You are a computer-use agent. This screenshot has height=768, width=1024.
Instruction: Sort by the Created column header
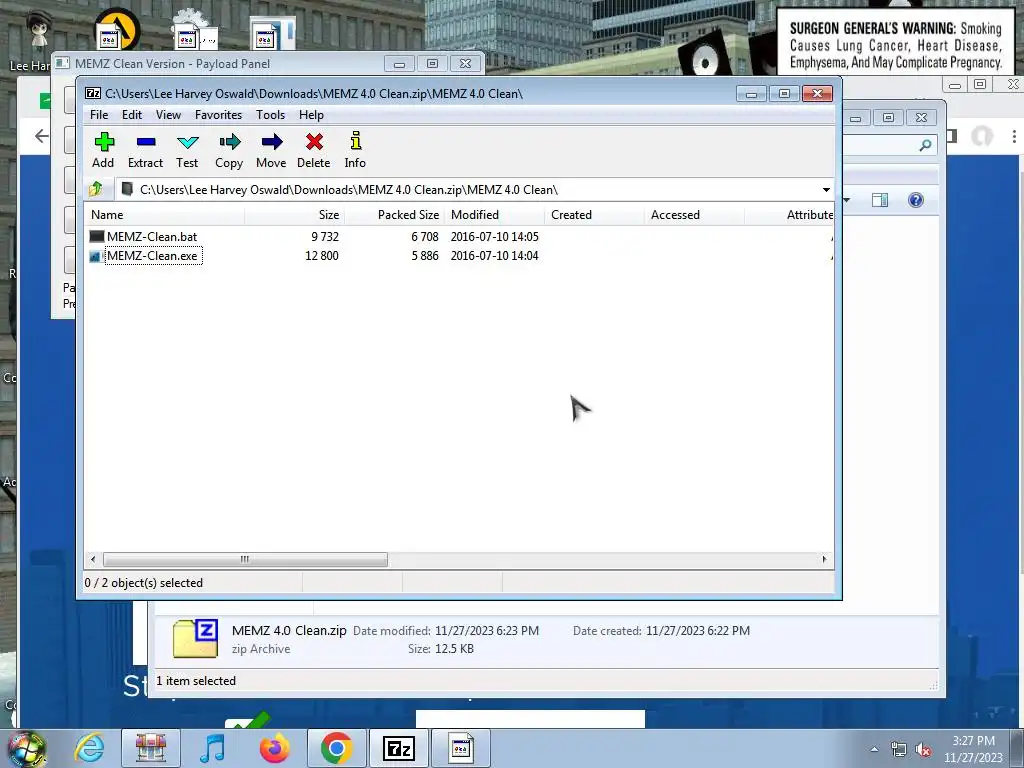pyautogui.click(x=594, y=215)
